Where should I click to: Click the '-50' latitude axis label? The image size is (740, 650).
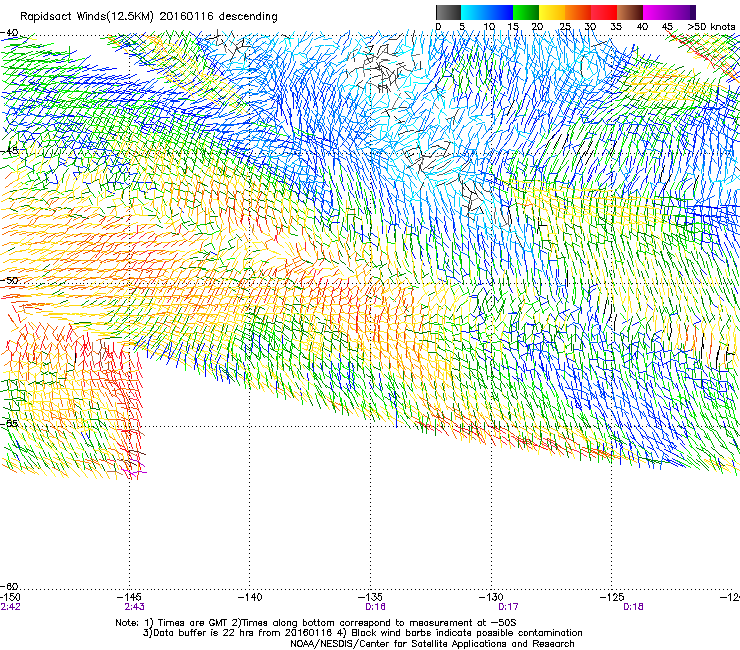9,281
